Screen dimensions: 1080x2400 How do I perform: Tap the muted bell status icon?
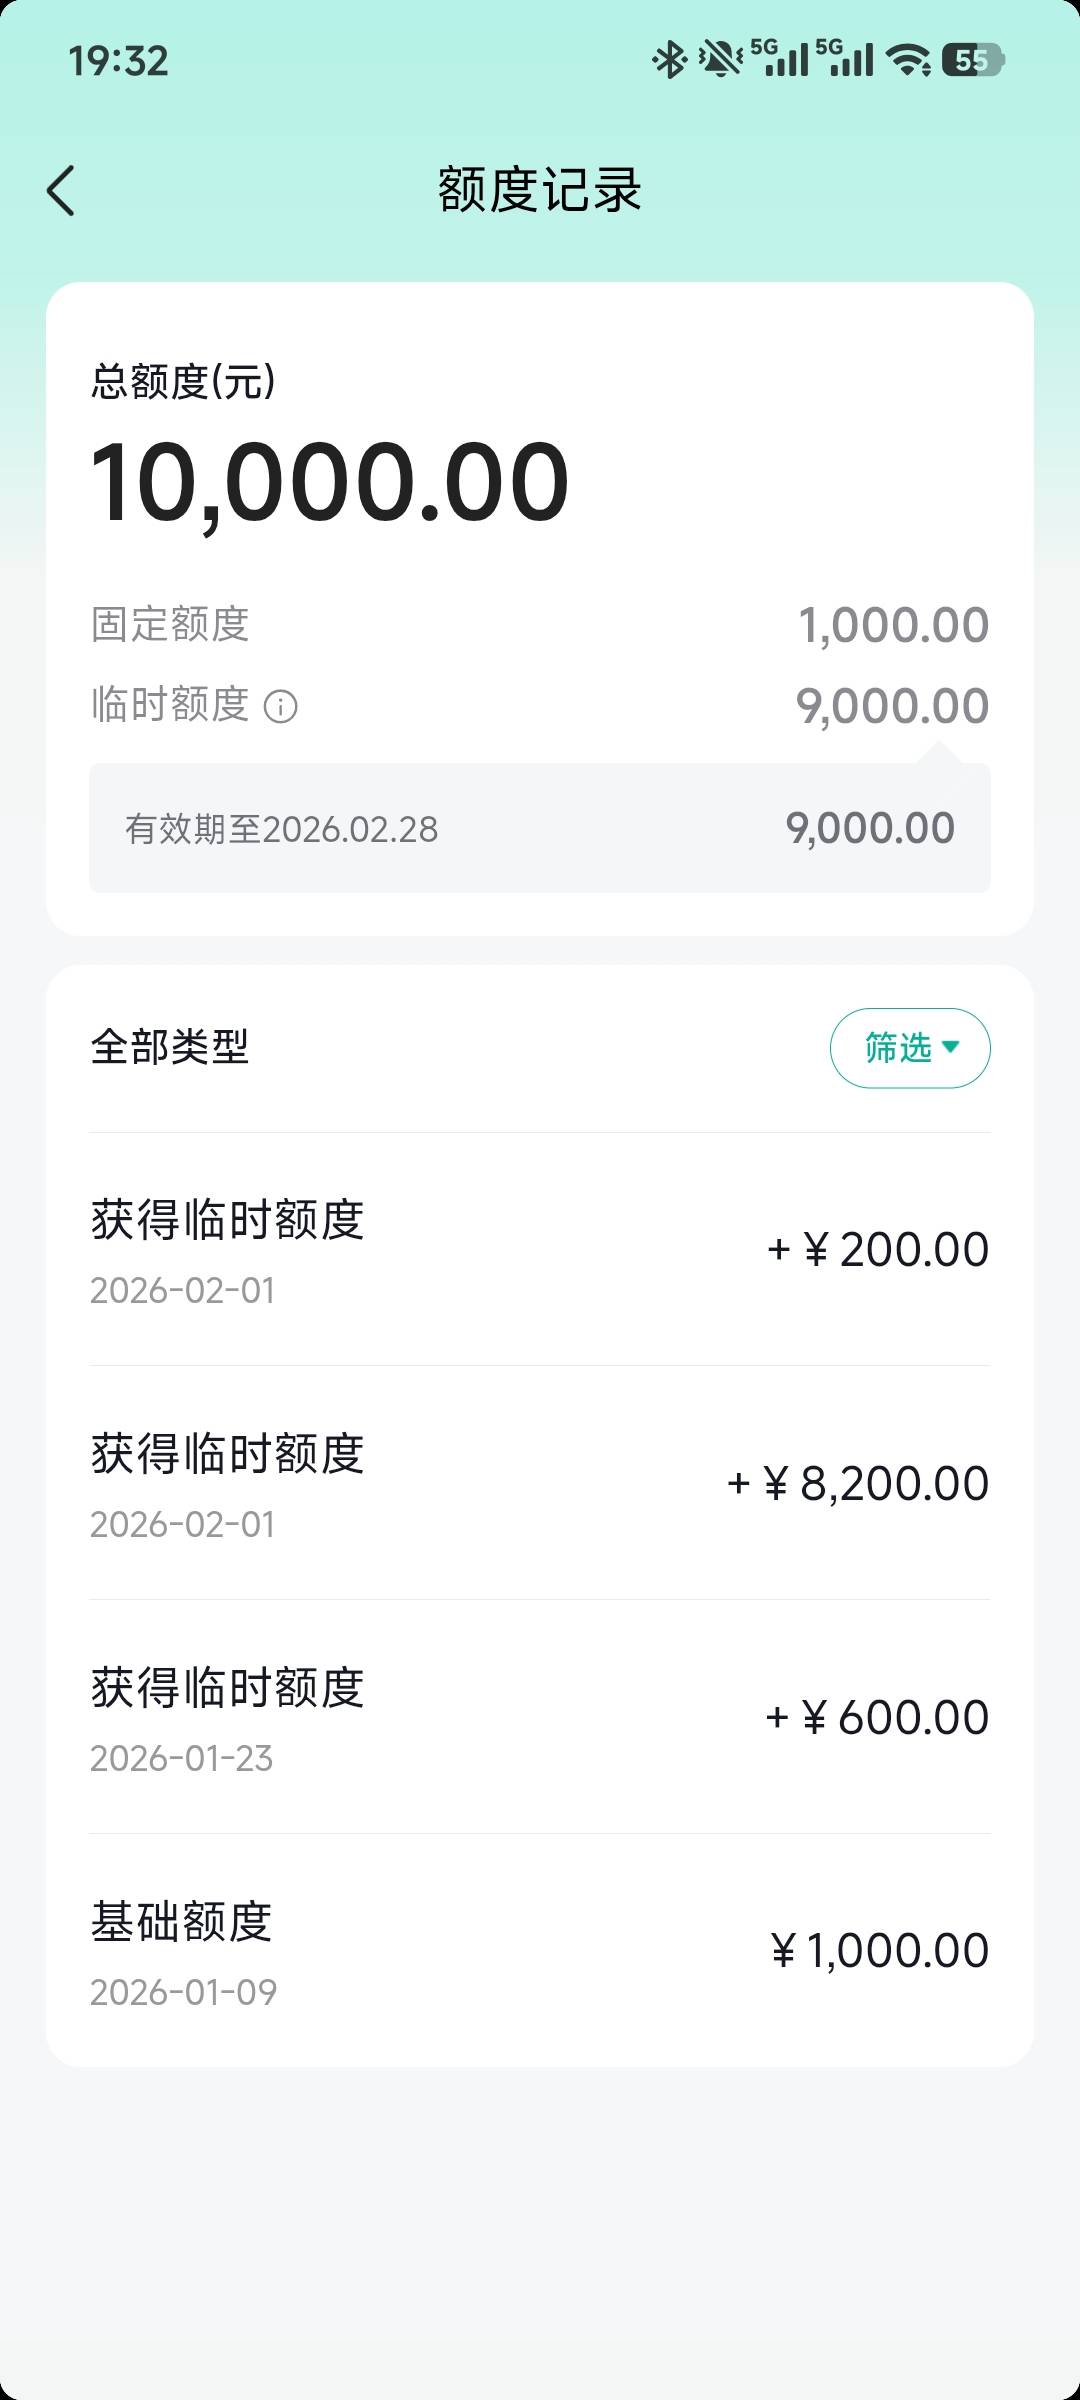point(720,60)
